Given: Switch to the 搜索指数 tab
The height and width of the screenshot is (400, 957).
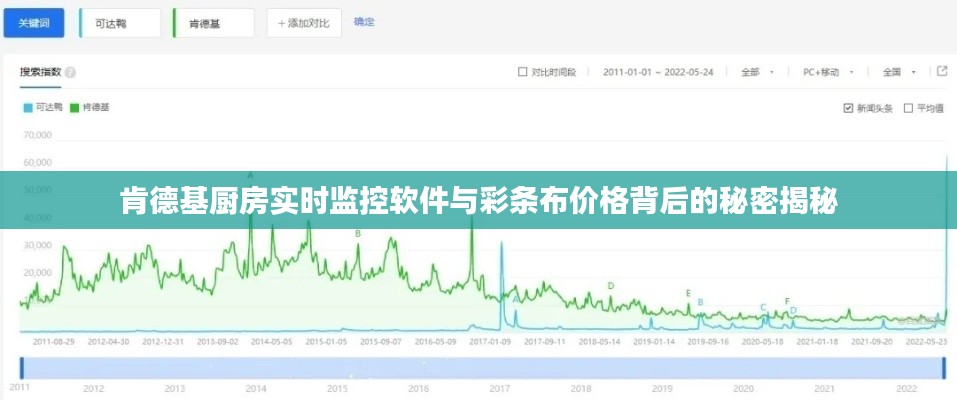Looking at the screenshot, I should pyautogui.click(x=40, y=72).
